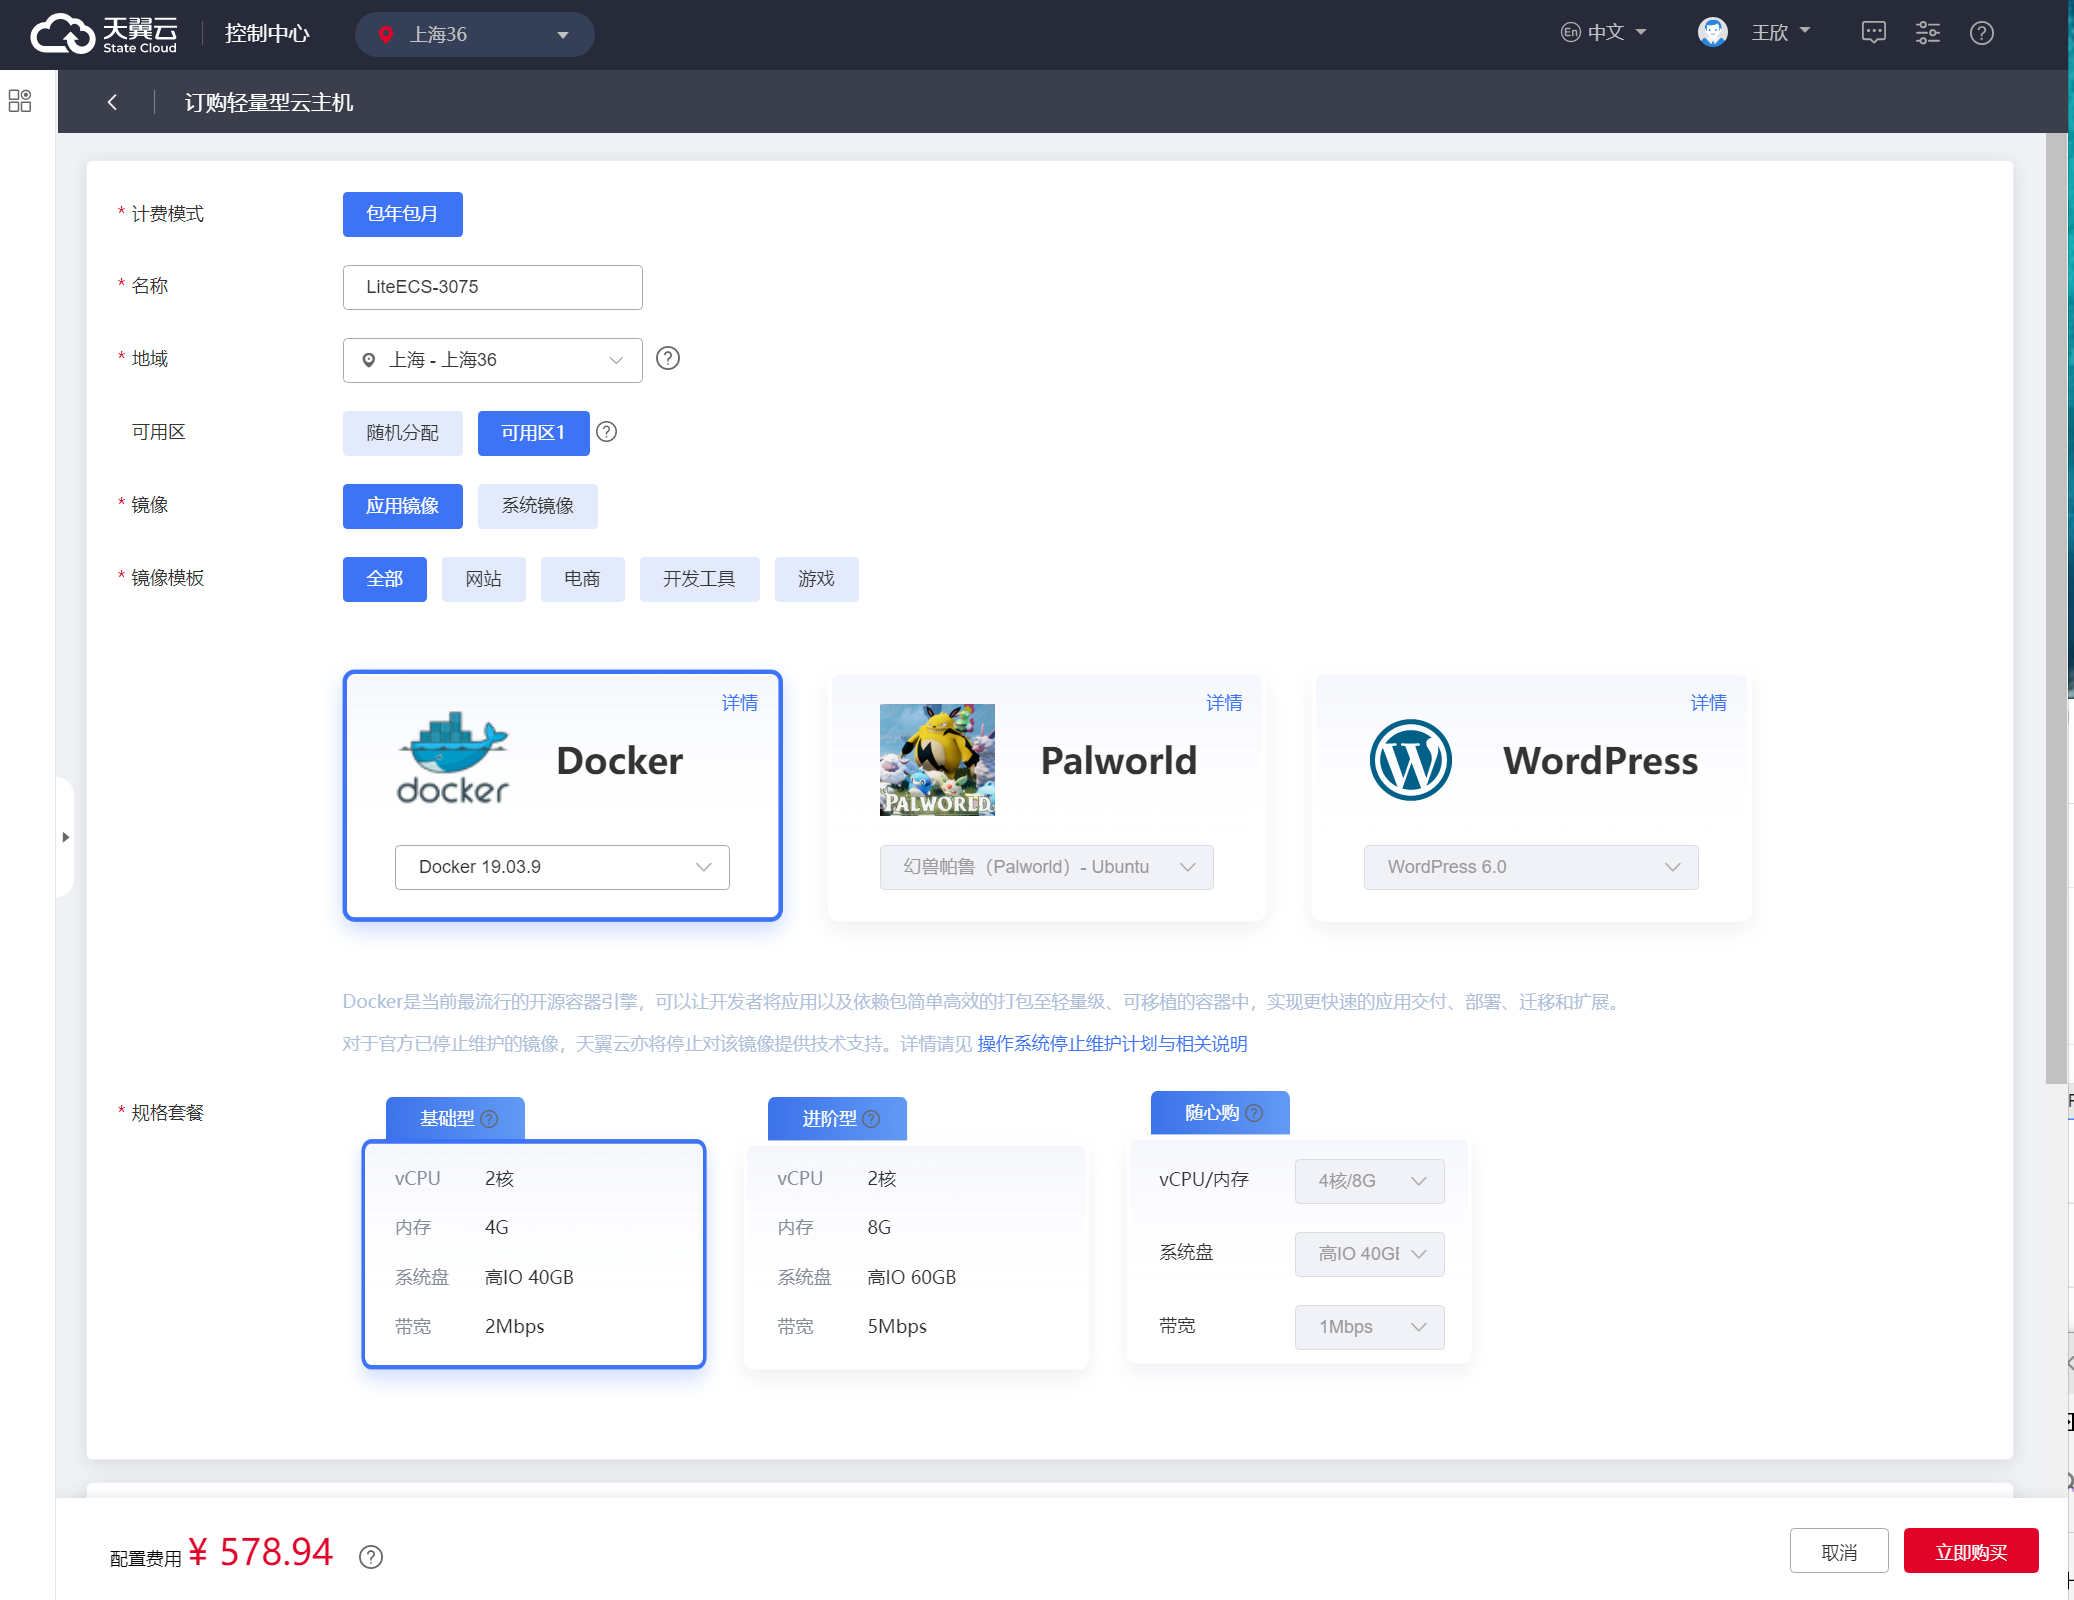Viewport: 2074px width, 1600px height.
Task: Choose the Docker image card
Action: click(562, 795)
